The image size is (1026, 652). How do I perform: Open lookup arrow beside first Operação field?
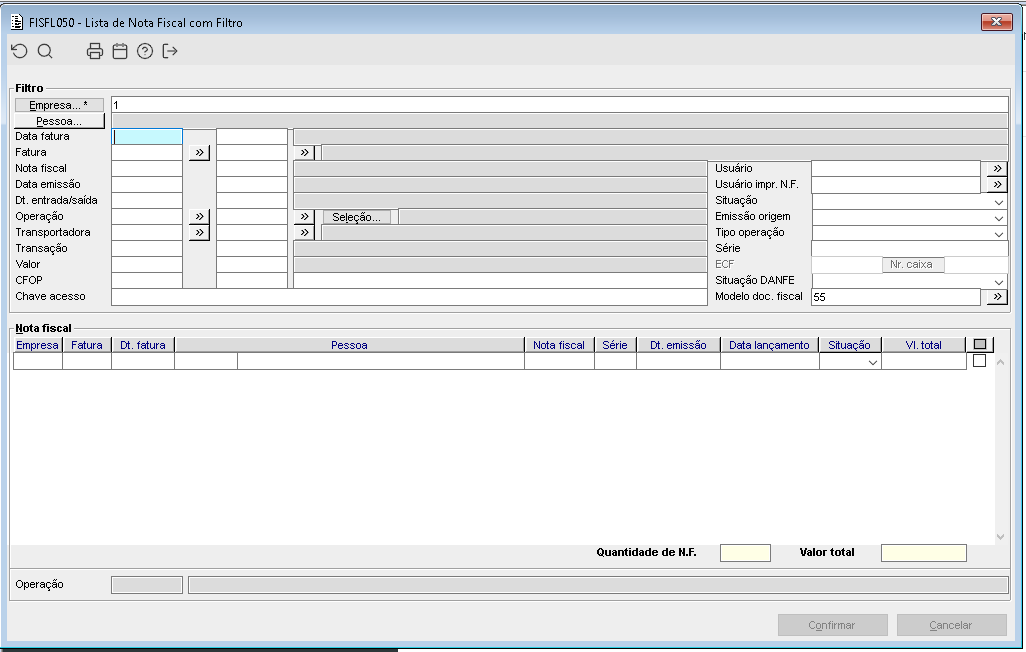click(x=199, y=217)
